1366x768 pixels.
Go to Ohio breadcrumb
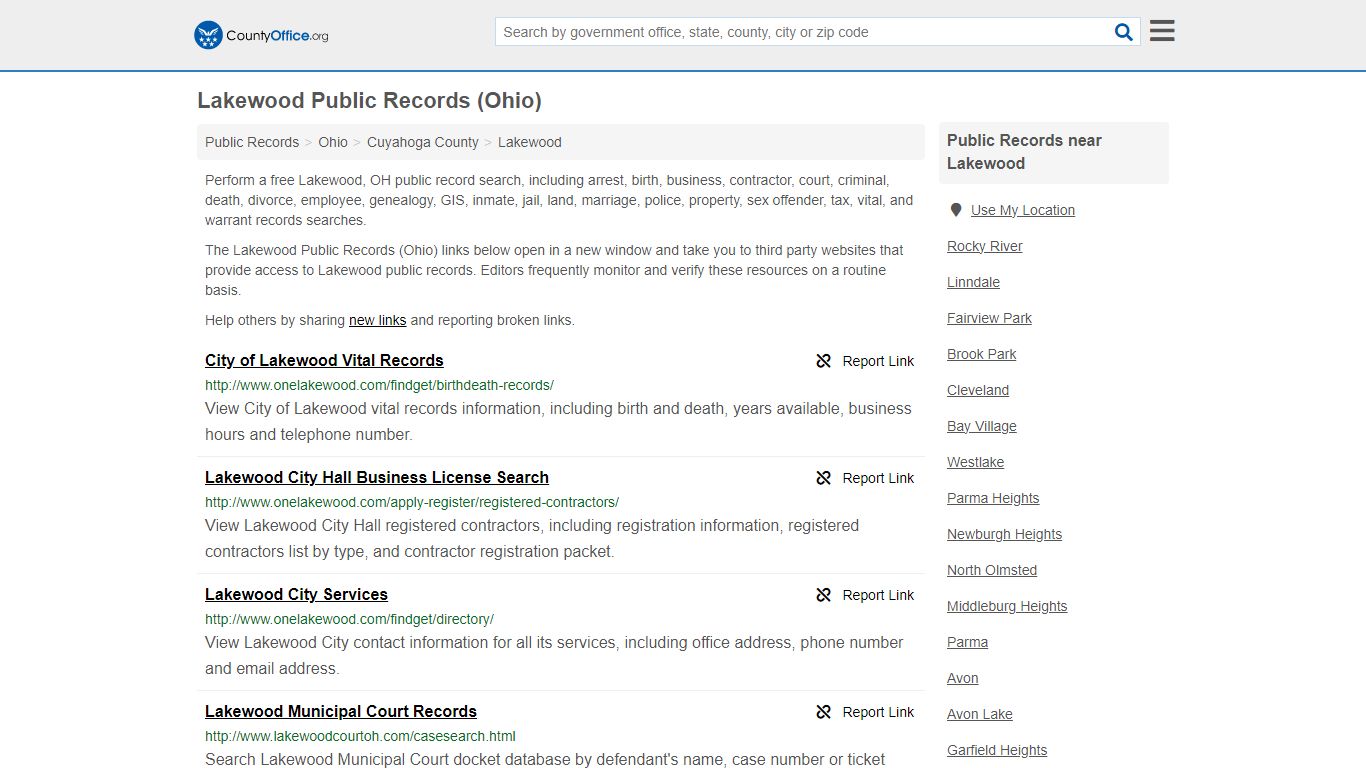click(333, 142)
